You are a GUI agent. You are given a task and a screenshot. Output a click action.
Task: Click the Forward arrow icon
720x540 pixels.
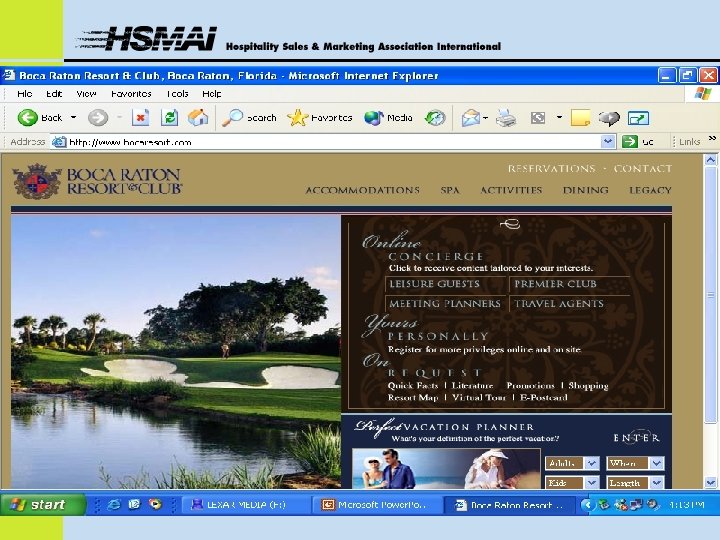[x=98, y=118]
